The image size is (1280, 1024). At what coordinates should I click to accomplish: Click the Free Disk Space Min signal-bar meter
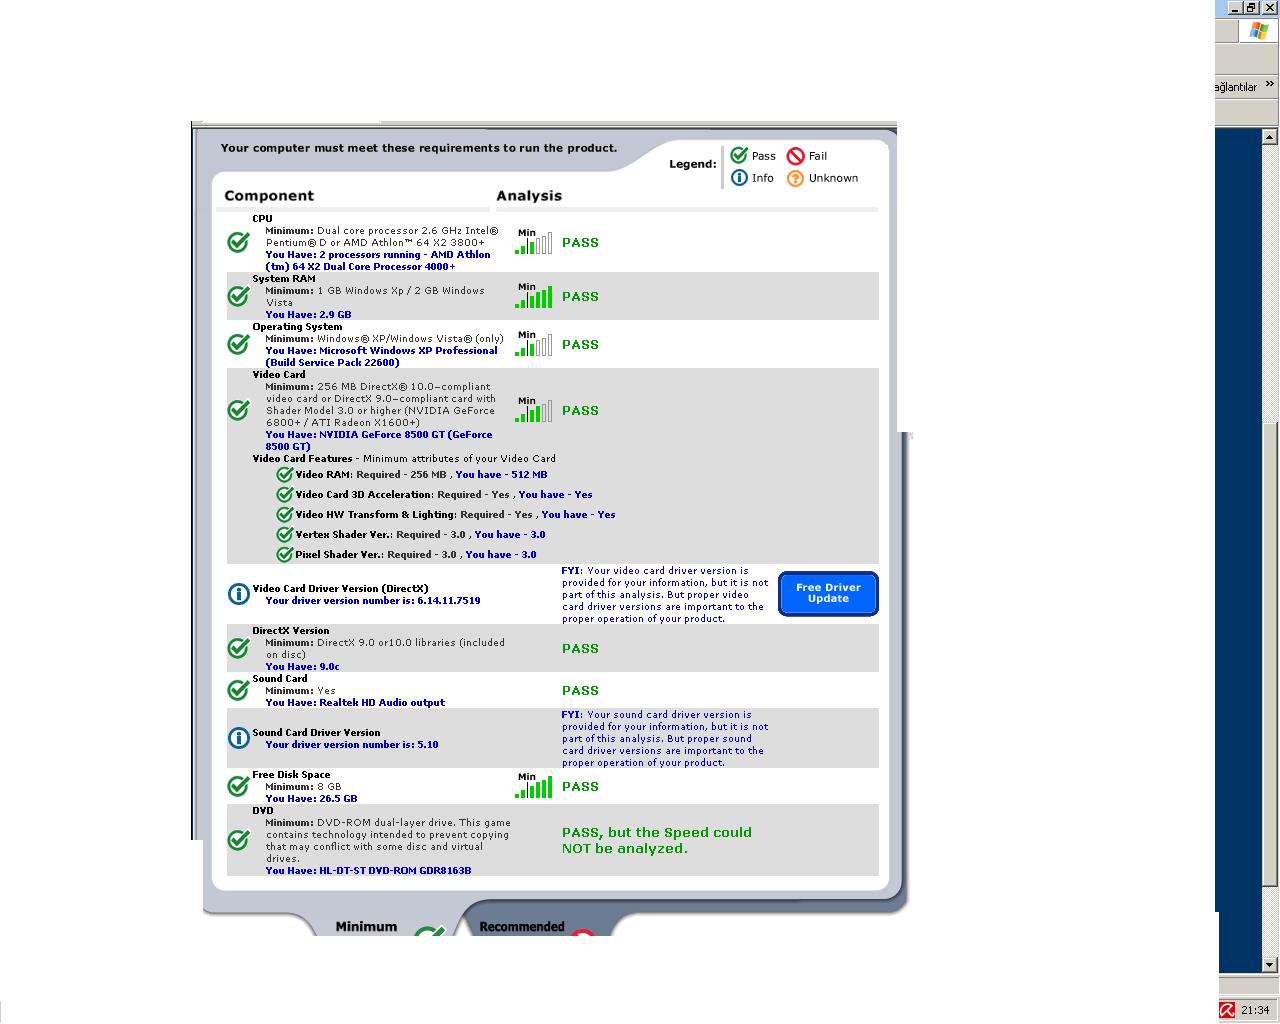click(533, 786)
